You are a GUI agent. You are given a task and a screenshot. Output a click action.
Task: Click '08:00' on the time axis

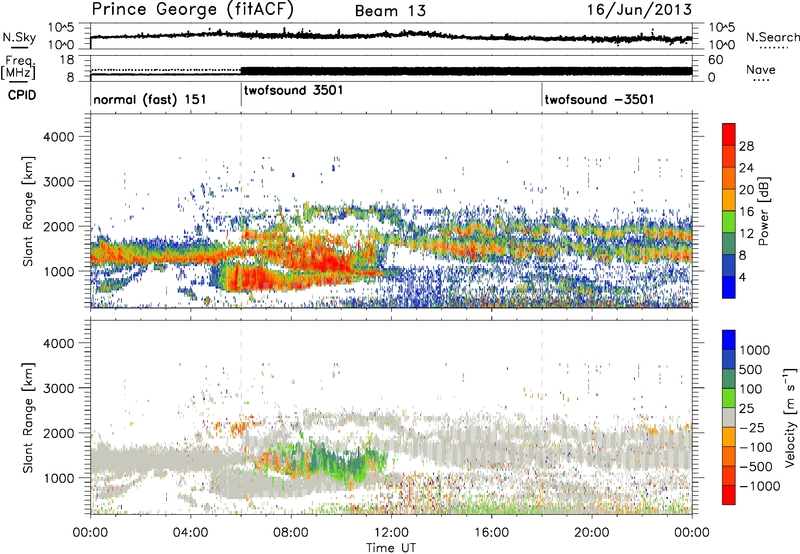click(x=291, y=533)
